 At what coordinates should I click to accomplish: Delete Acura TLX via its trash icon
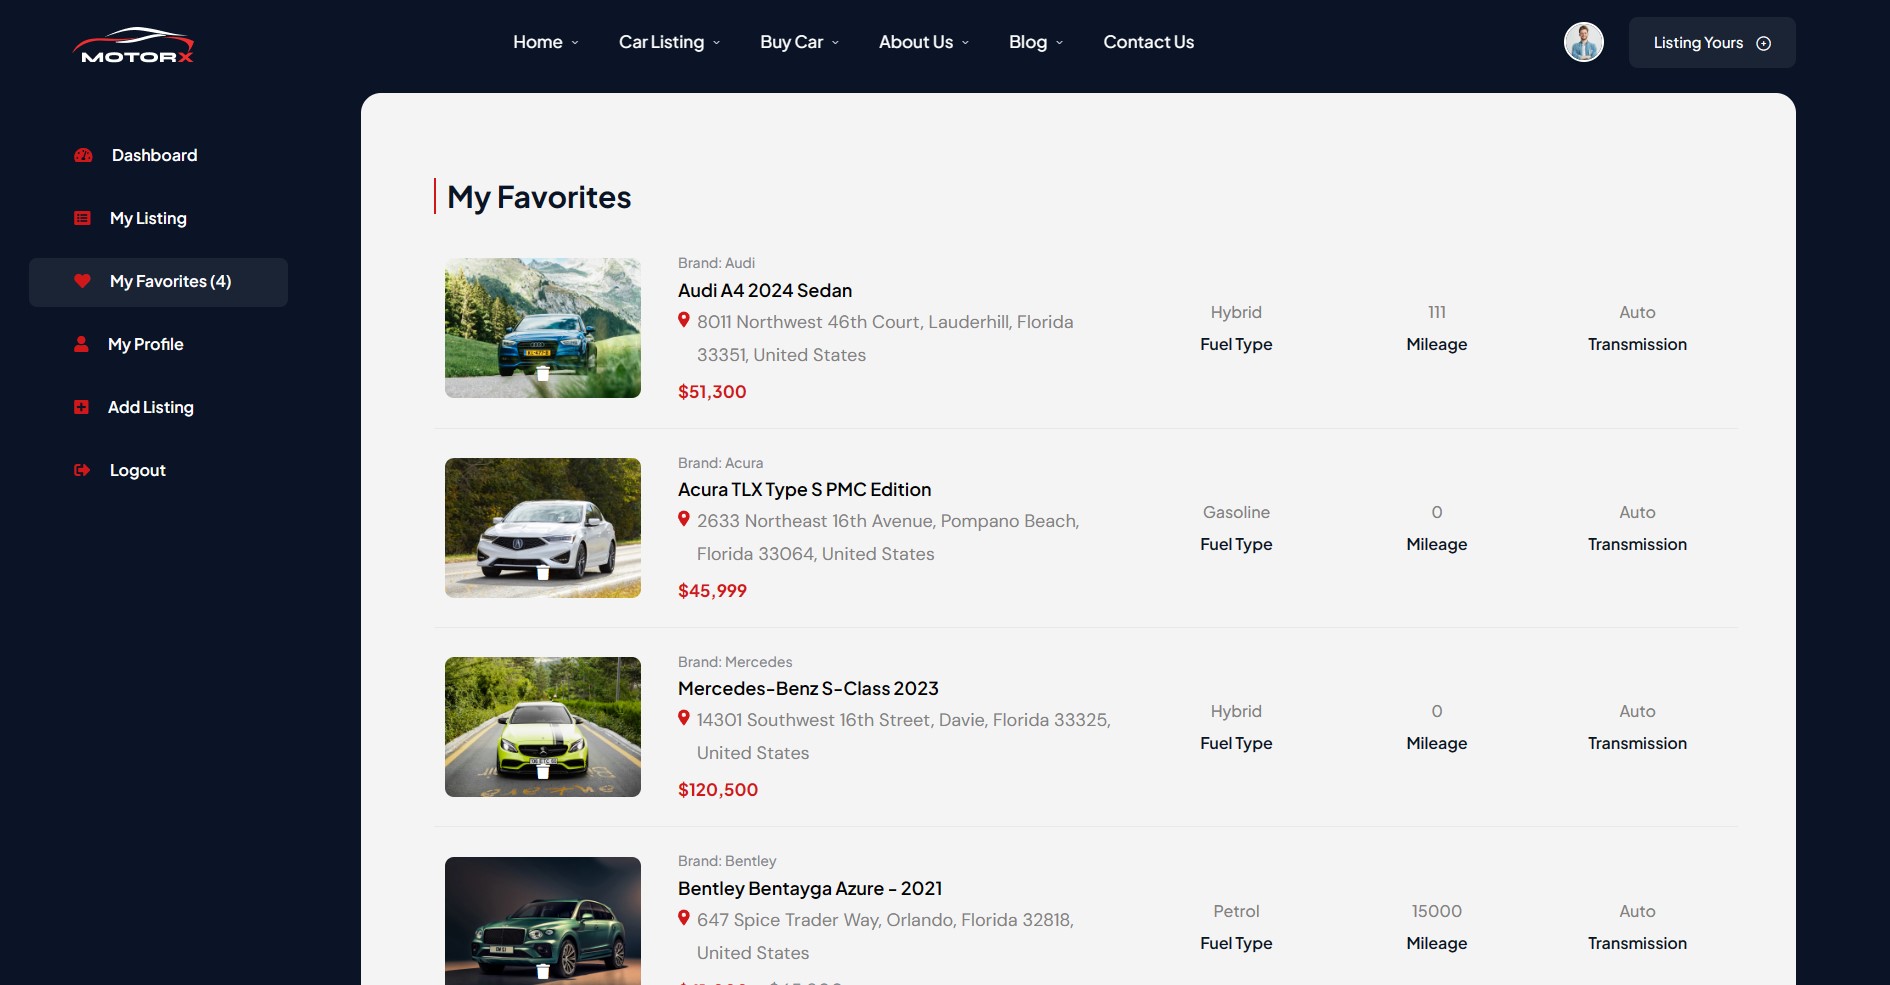coord(542,573)
